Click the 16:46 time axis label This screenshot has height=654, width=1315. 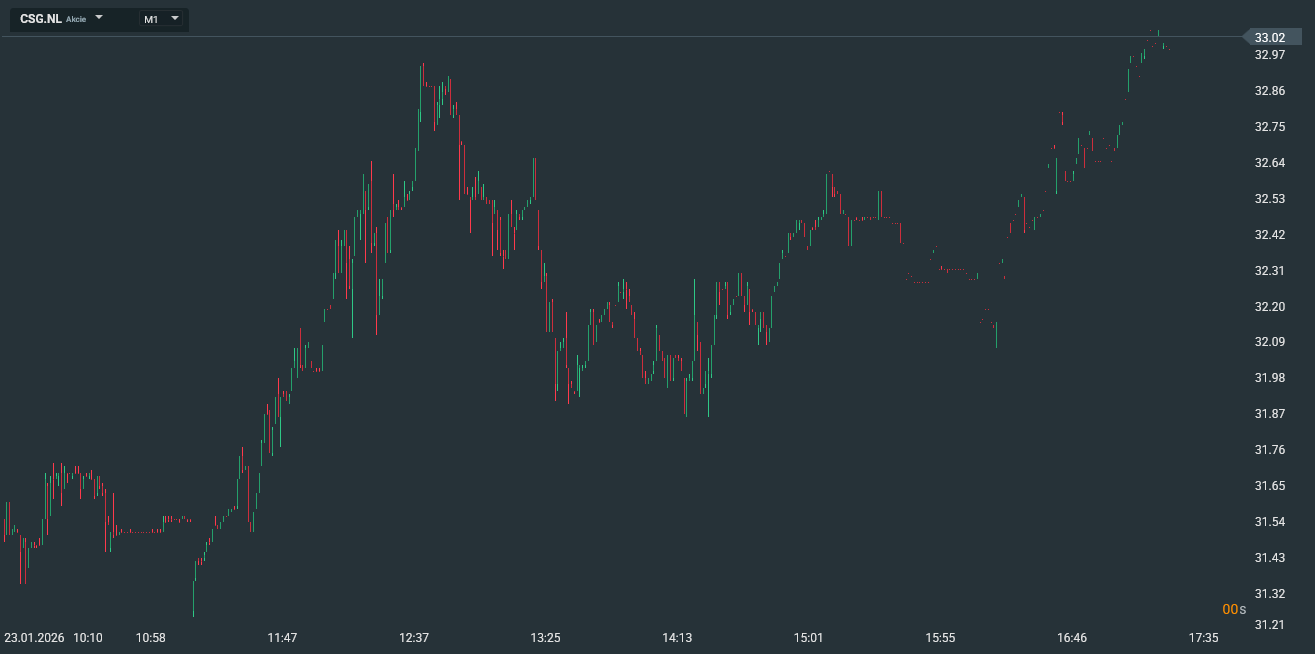coord(1071,638)
